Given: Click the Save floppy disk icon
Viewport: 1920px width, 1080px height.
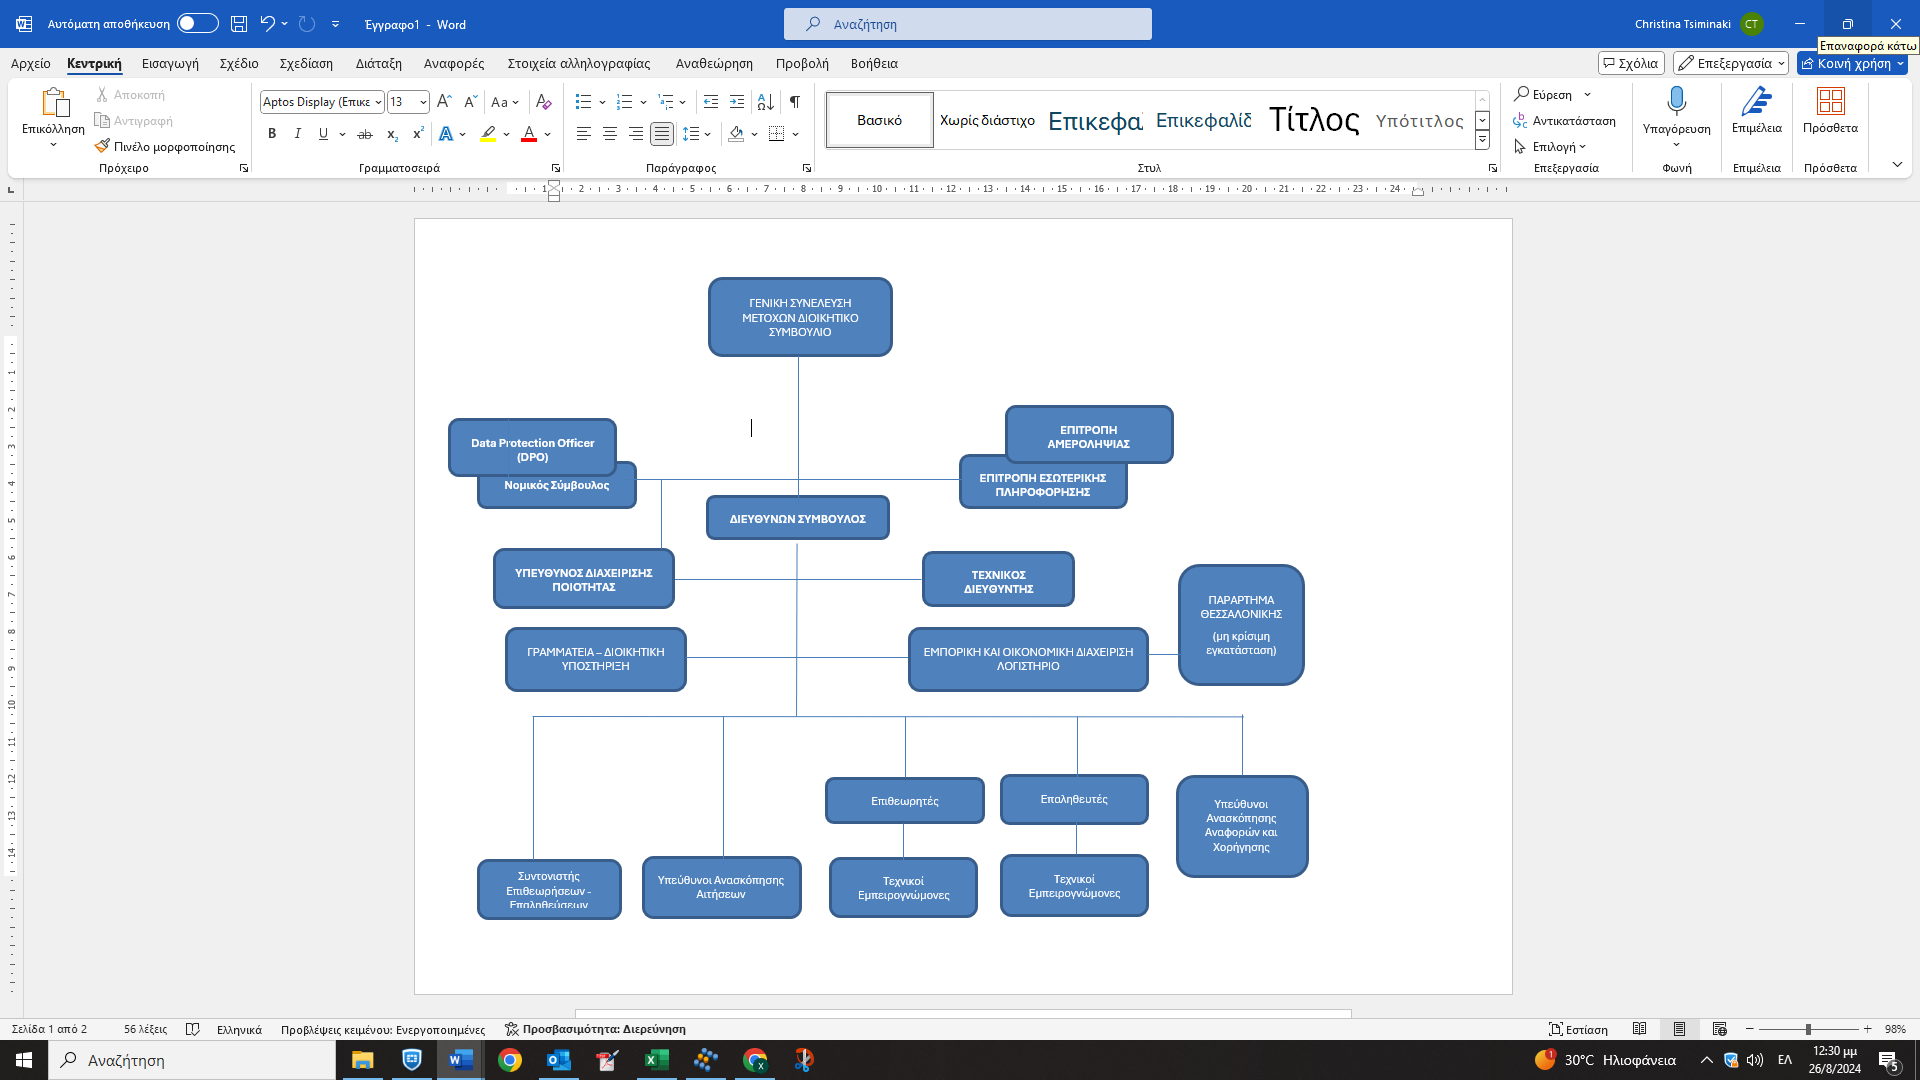Looking at the screenshot, I should pos(239,24).
